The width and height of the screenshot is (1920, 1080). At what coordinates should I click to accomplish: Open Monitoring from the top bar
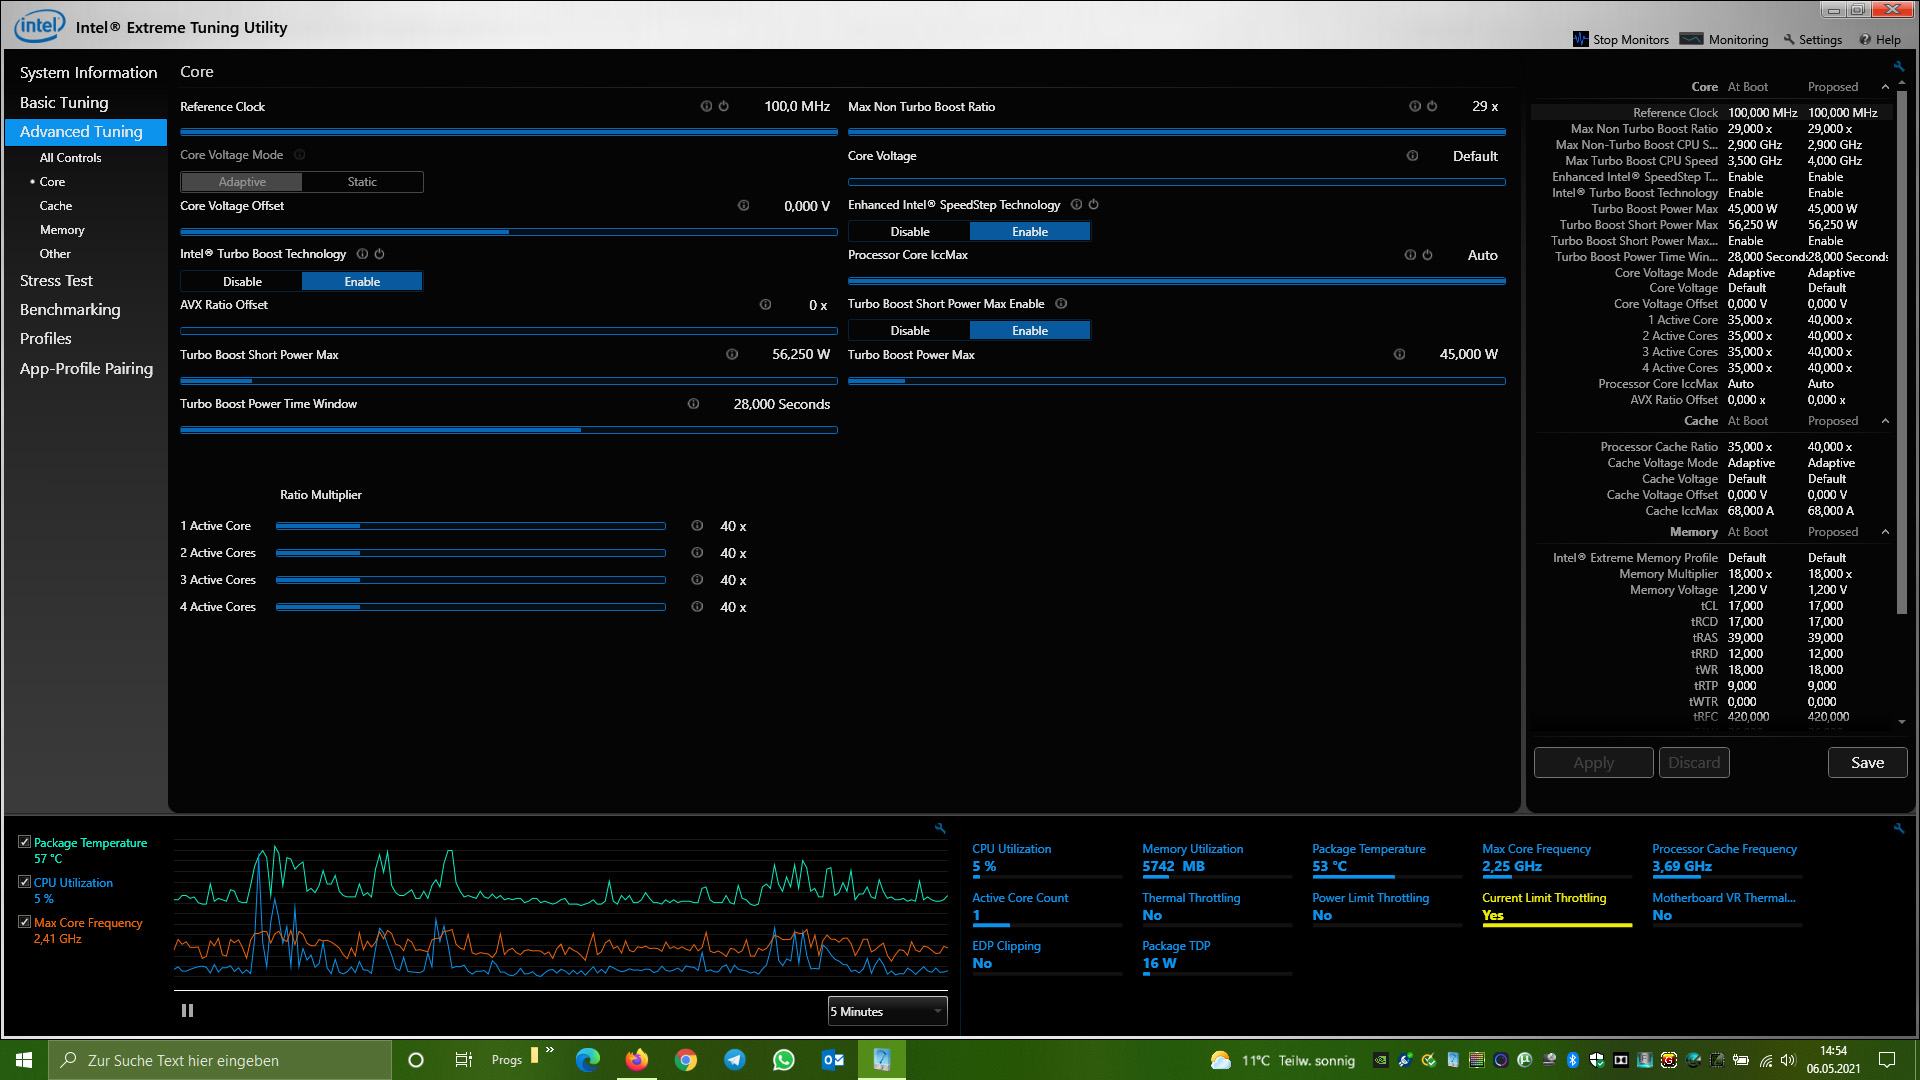pyautogui.click(x=1724, y=39)
